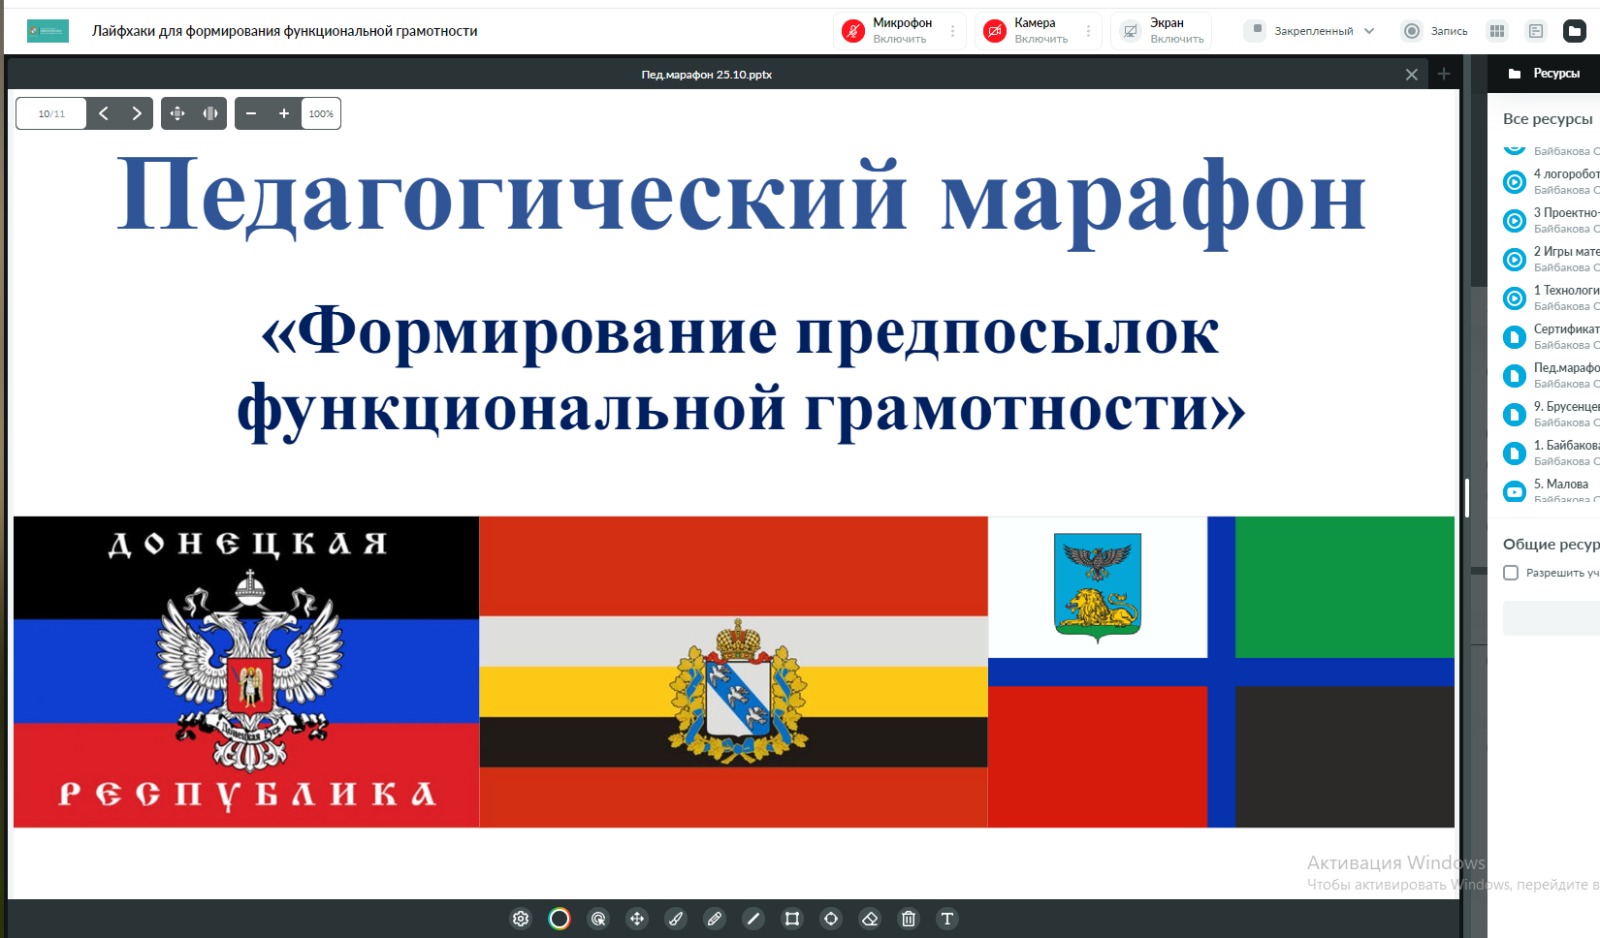Select the ellipse shape tool
This screenshot has width=1600, height=938.
click(x=831, y=919)
